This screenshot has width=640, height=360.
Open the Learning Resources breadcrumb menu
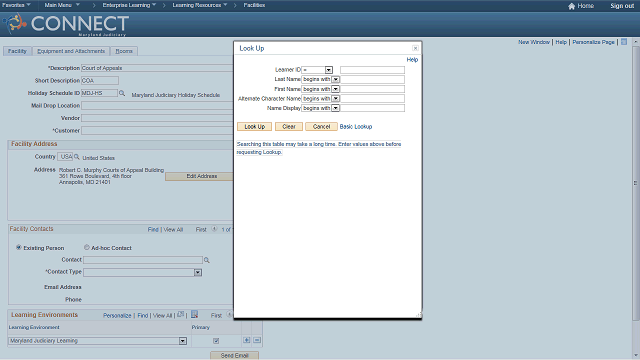[200, 5]
